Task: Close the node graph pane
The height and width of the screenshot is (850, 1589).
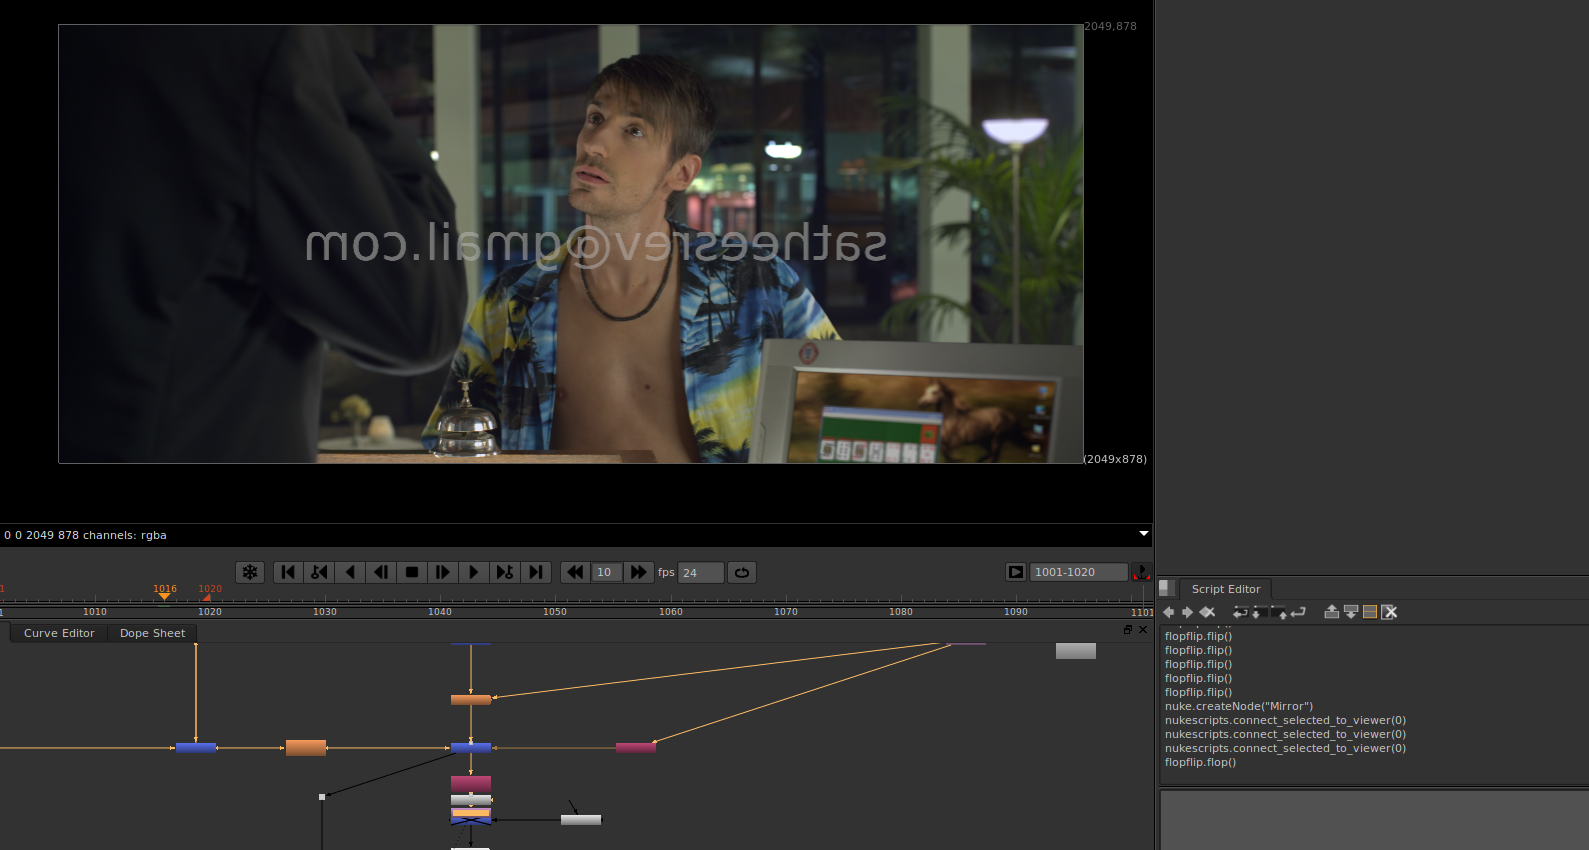Action: 1143,630
